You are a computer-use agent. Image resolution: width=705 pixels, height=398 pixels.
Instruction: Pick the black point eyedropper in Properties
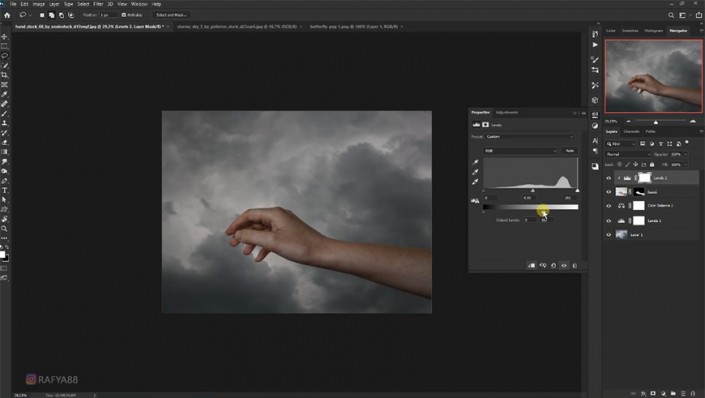[475, 162]
